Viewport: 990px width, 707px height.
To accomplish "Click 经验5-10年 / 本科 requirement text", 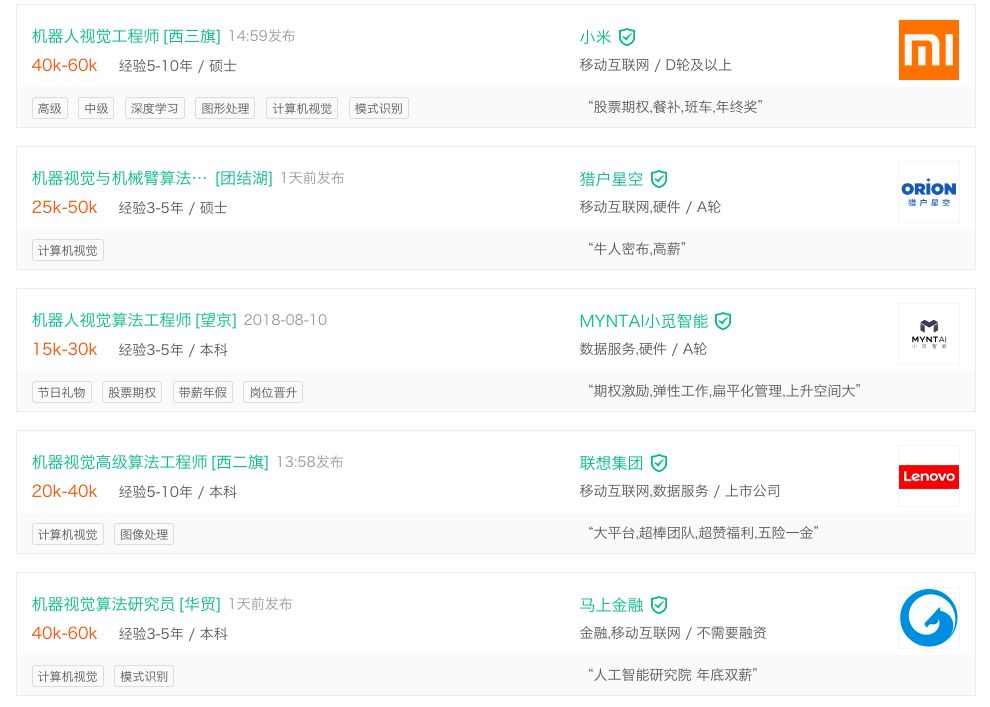I will pyautogui.click(x=177, y=492).
